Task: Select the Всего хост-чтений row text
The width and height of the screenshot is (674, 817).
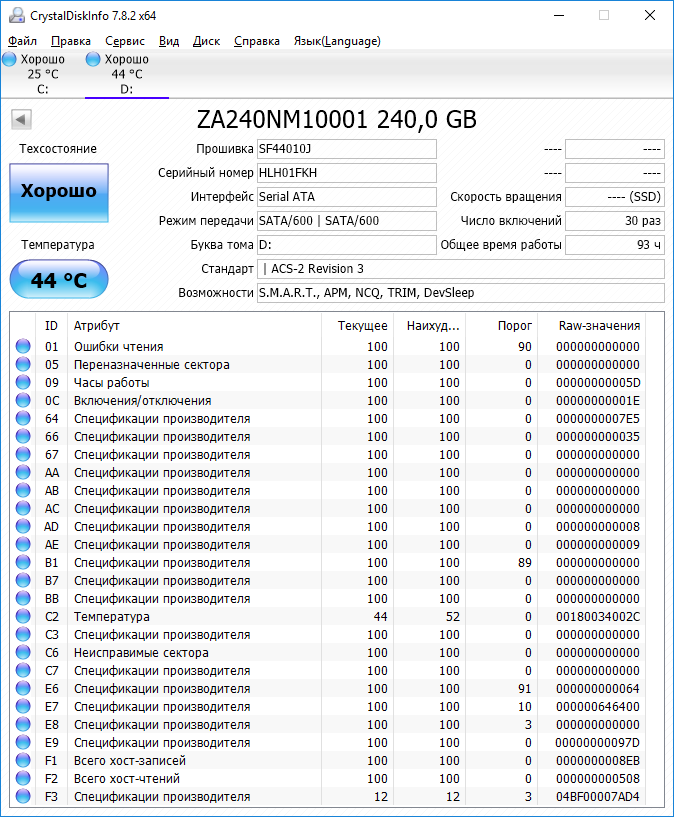Action: pyautogui.click(x=127, y=778)
